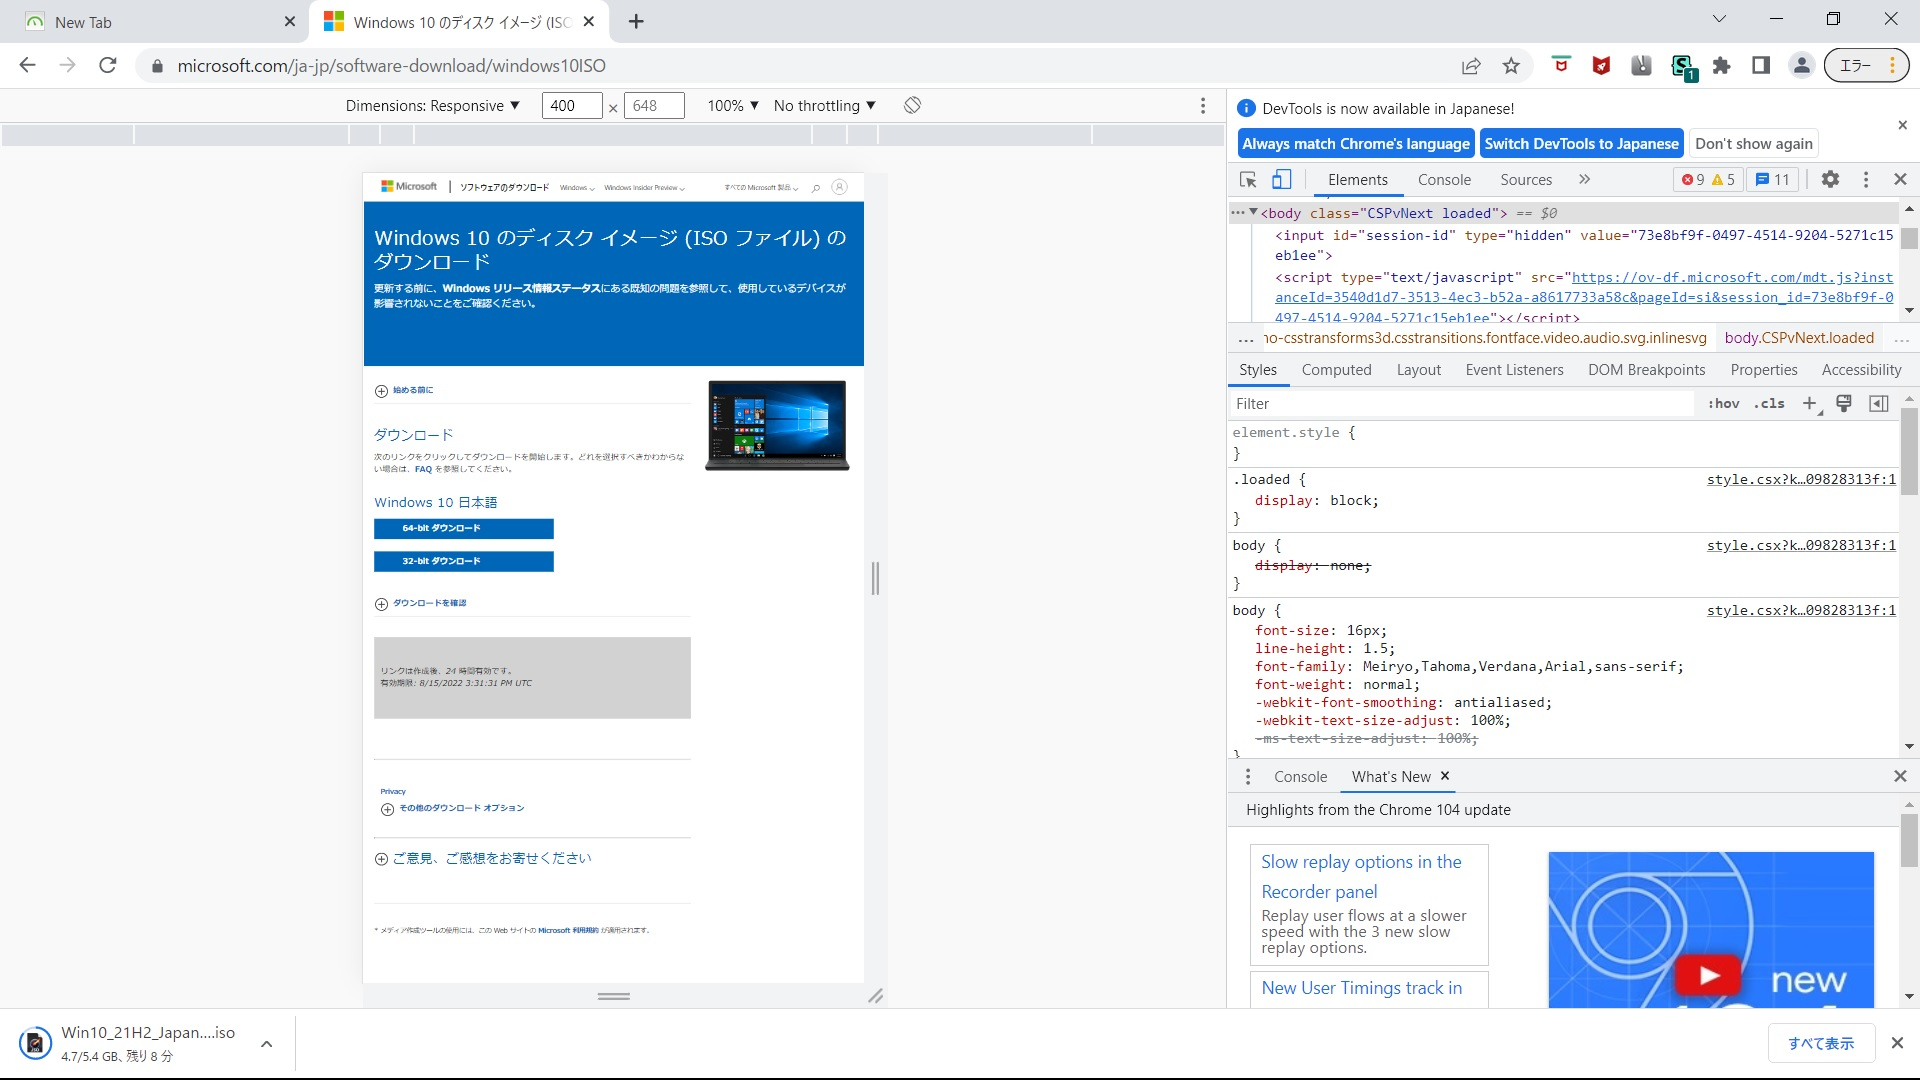Open the Computed styles tab
Image resolution: width=1920 pixels, height=1080 pixels.
1336,370
